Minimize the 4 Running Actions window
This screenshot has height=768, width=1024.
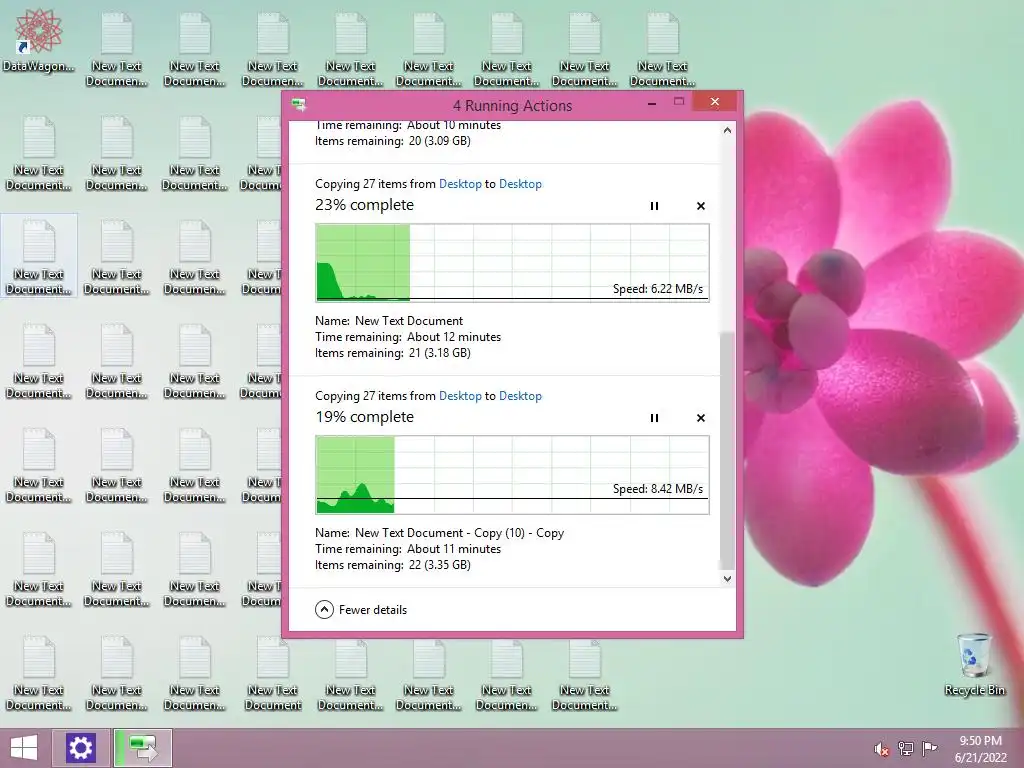coord(652,103)
